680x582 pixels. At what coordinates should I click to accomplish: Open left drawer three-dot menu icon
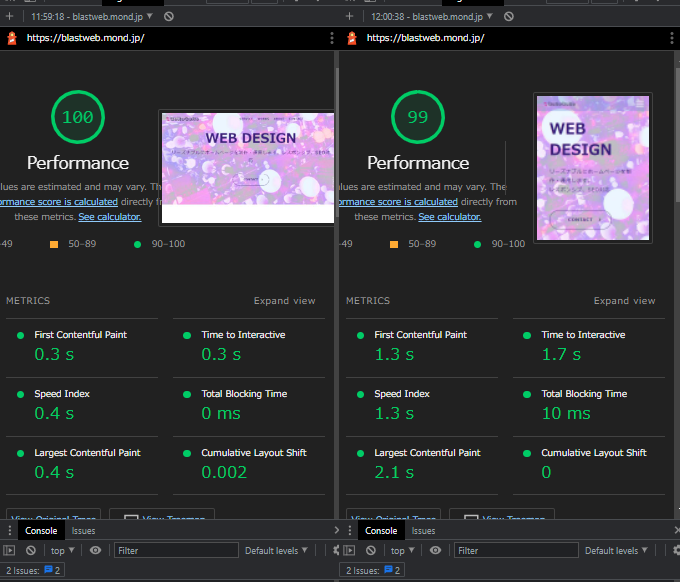(10, 530)
